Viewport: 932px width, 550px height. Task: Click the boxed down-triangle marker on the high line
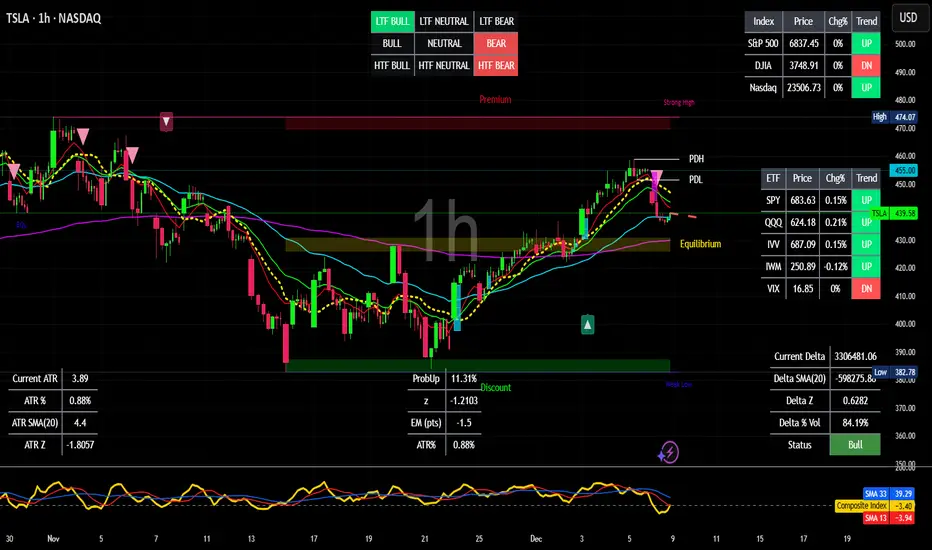(166, 122)
